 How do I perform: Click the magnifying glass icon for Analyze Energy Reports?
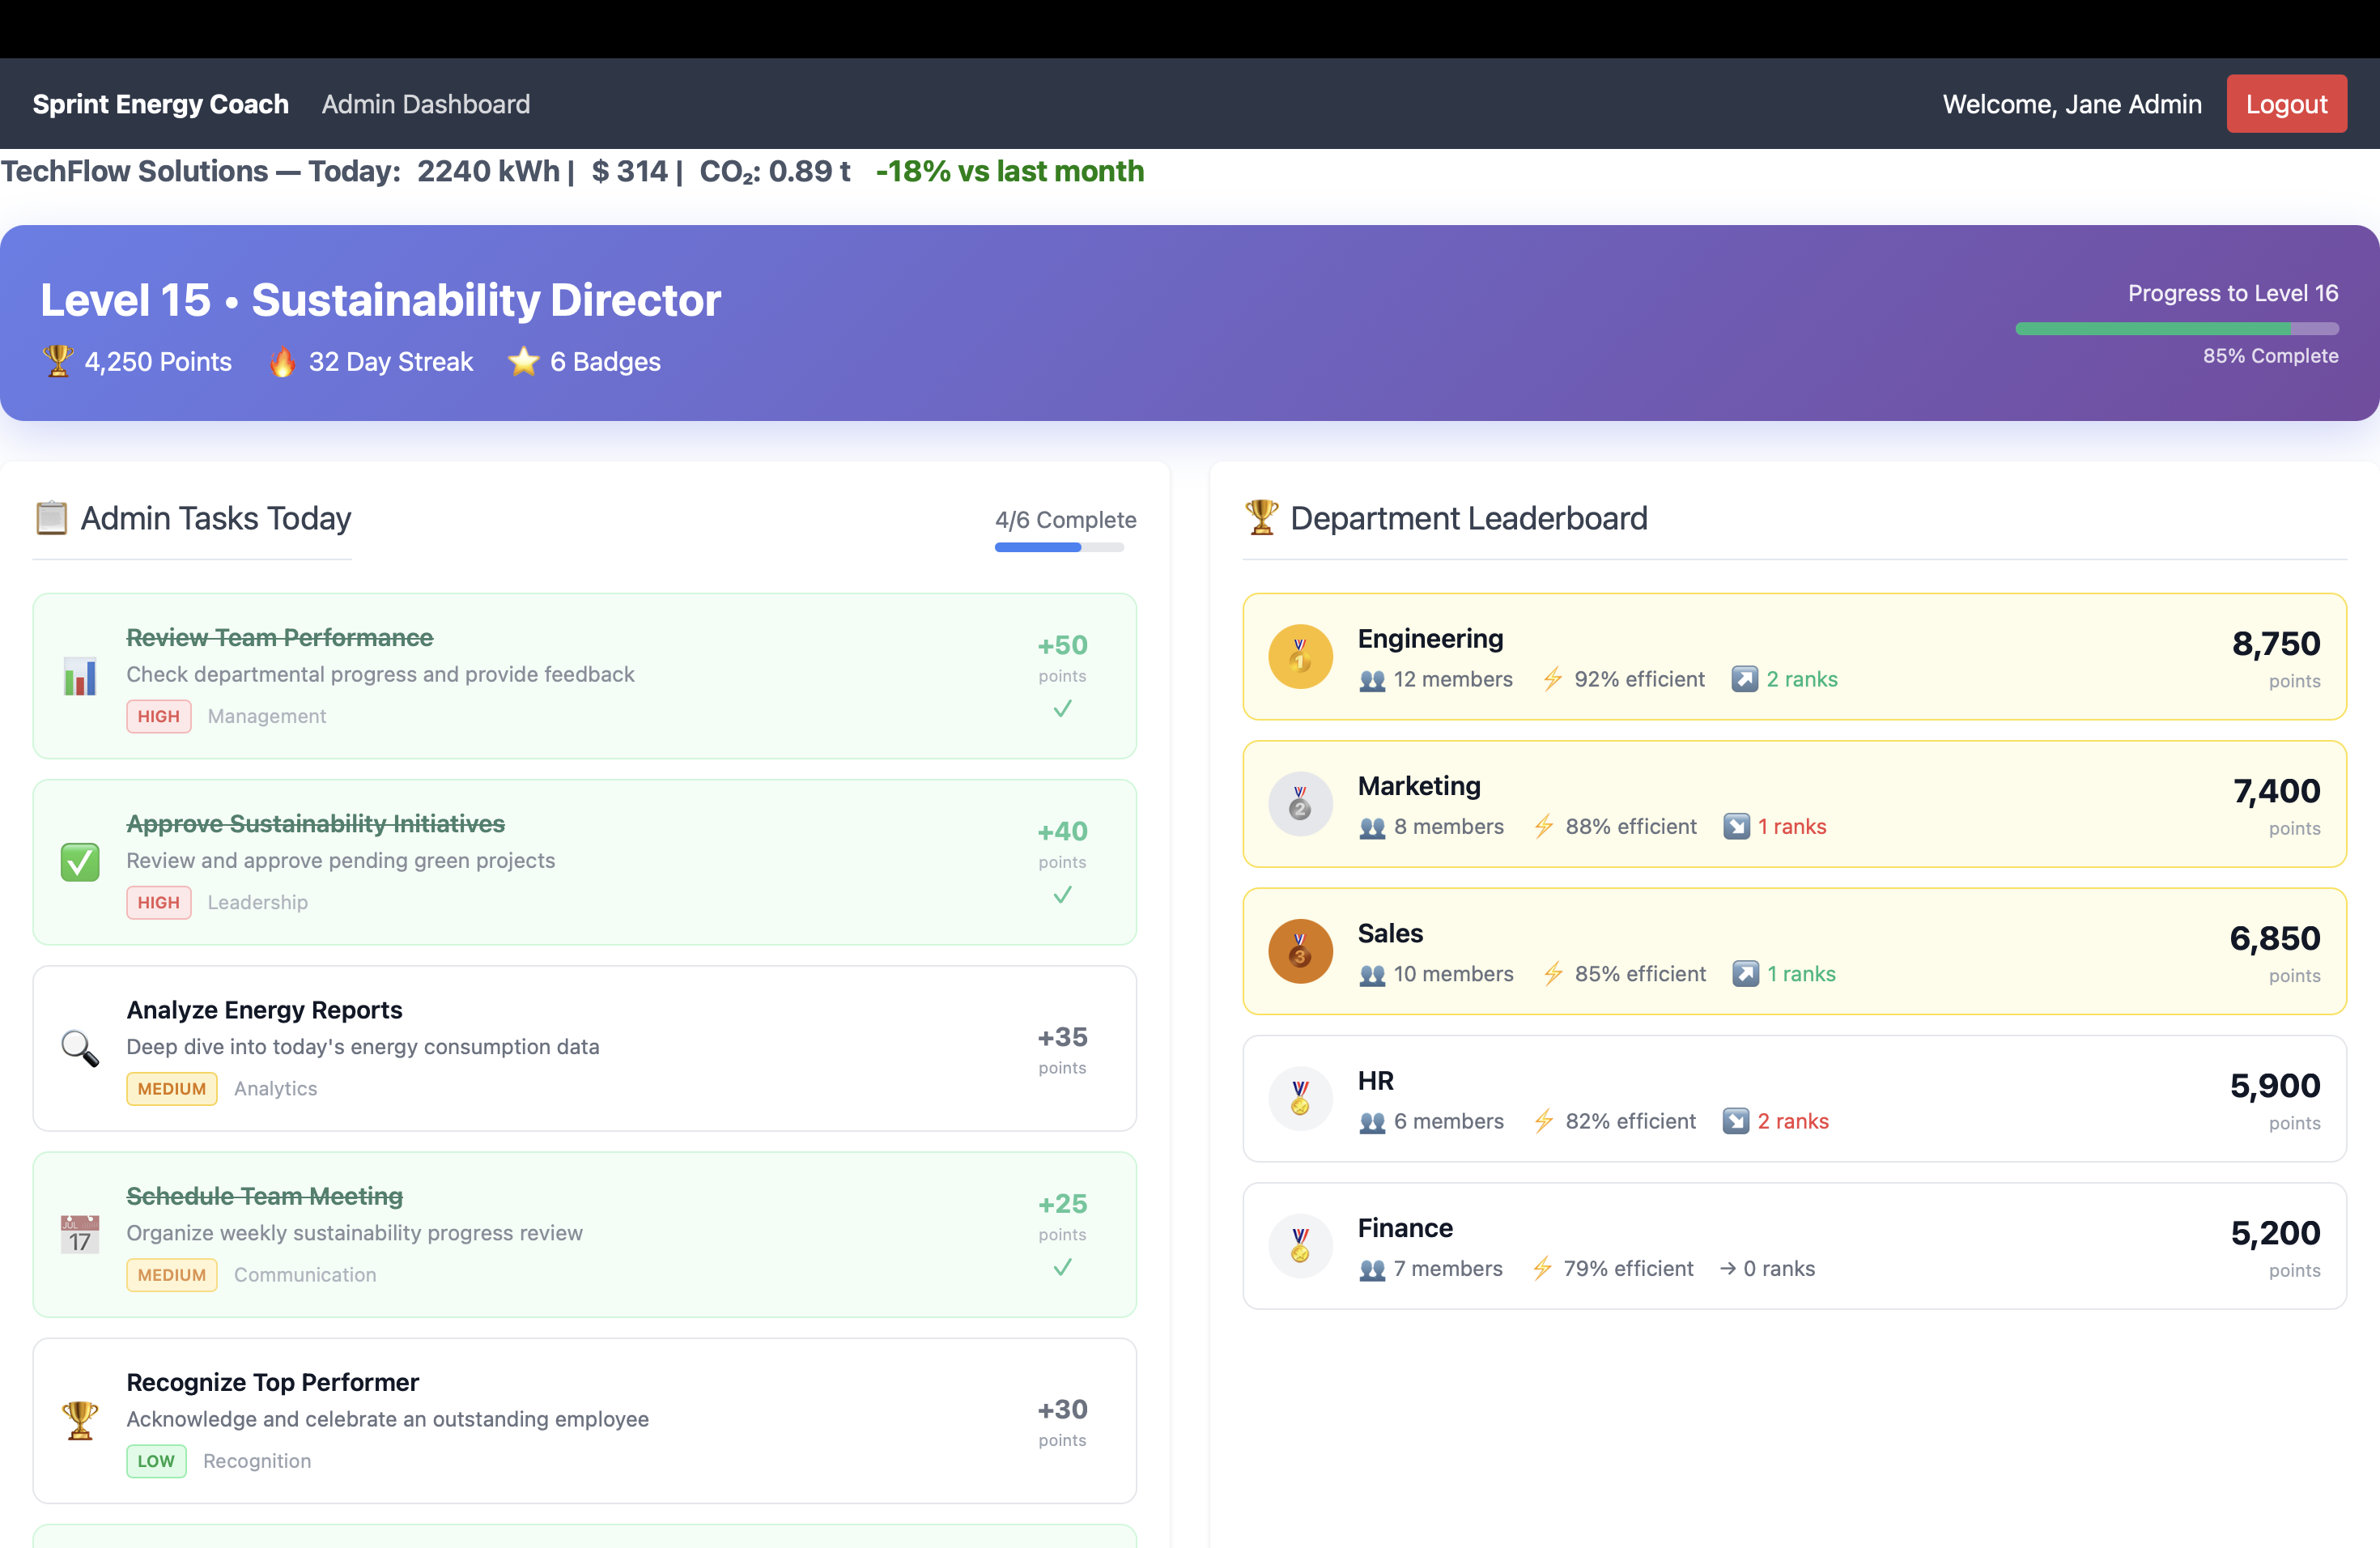tap(80, 1048)
